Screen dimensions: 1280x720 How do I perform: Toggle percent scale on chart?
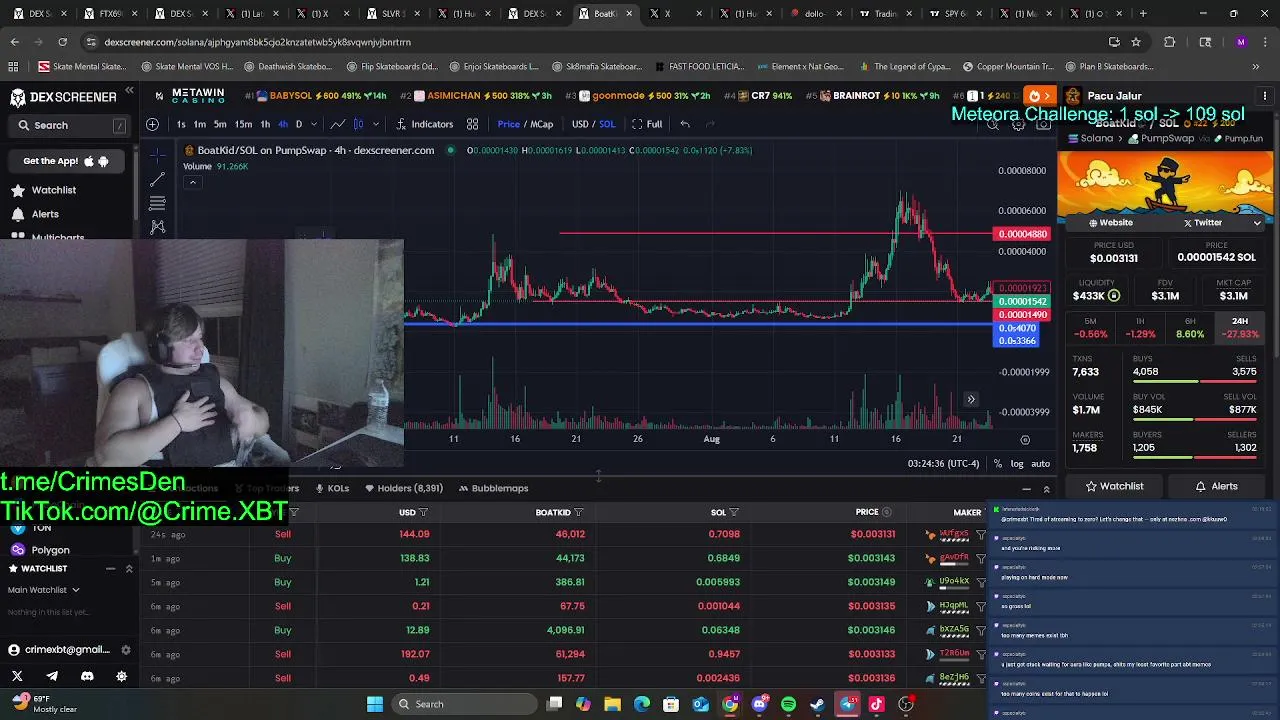click(x=997, y=464)
